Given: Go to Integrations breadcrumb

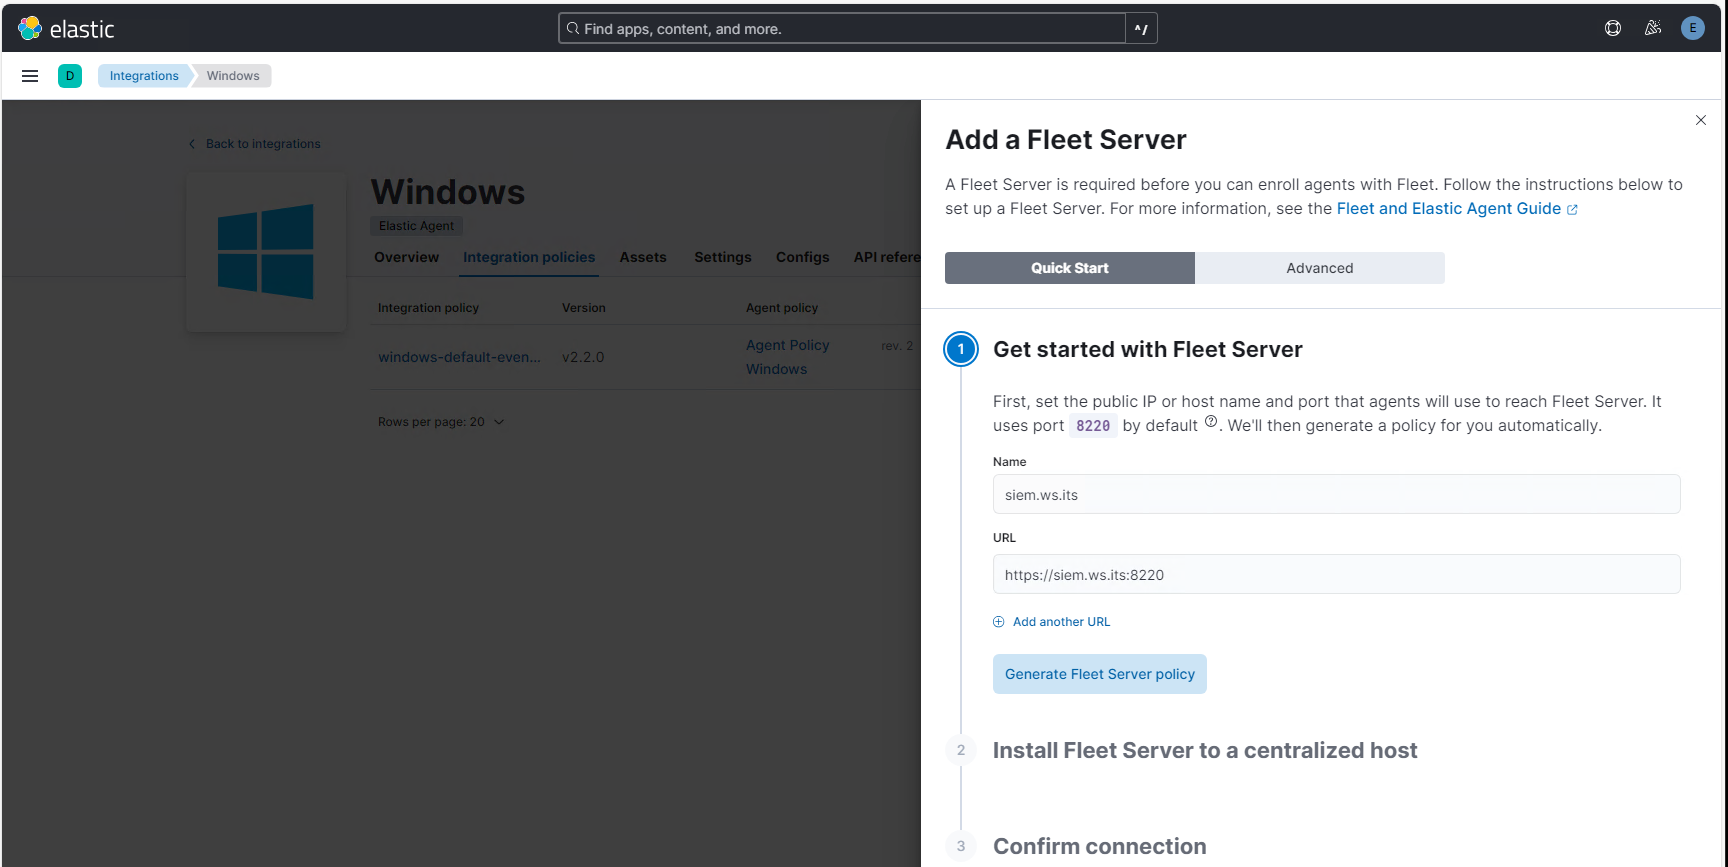Looking at the screenshot, I should (144, 76).
